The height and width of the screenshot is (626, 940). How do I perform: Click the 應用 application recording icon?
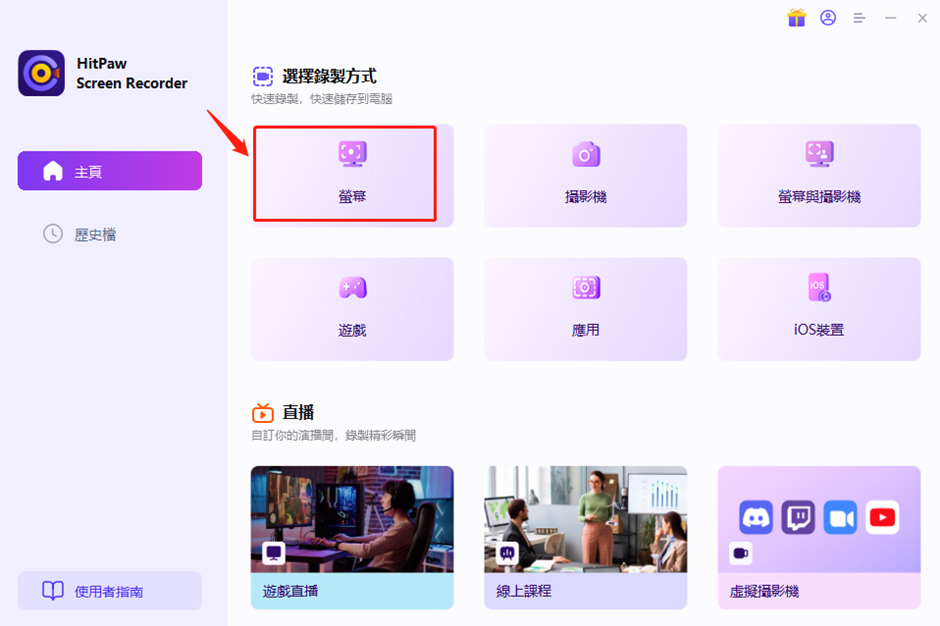[x=585, y=288]
